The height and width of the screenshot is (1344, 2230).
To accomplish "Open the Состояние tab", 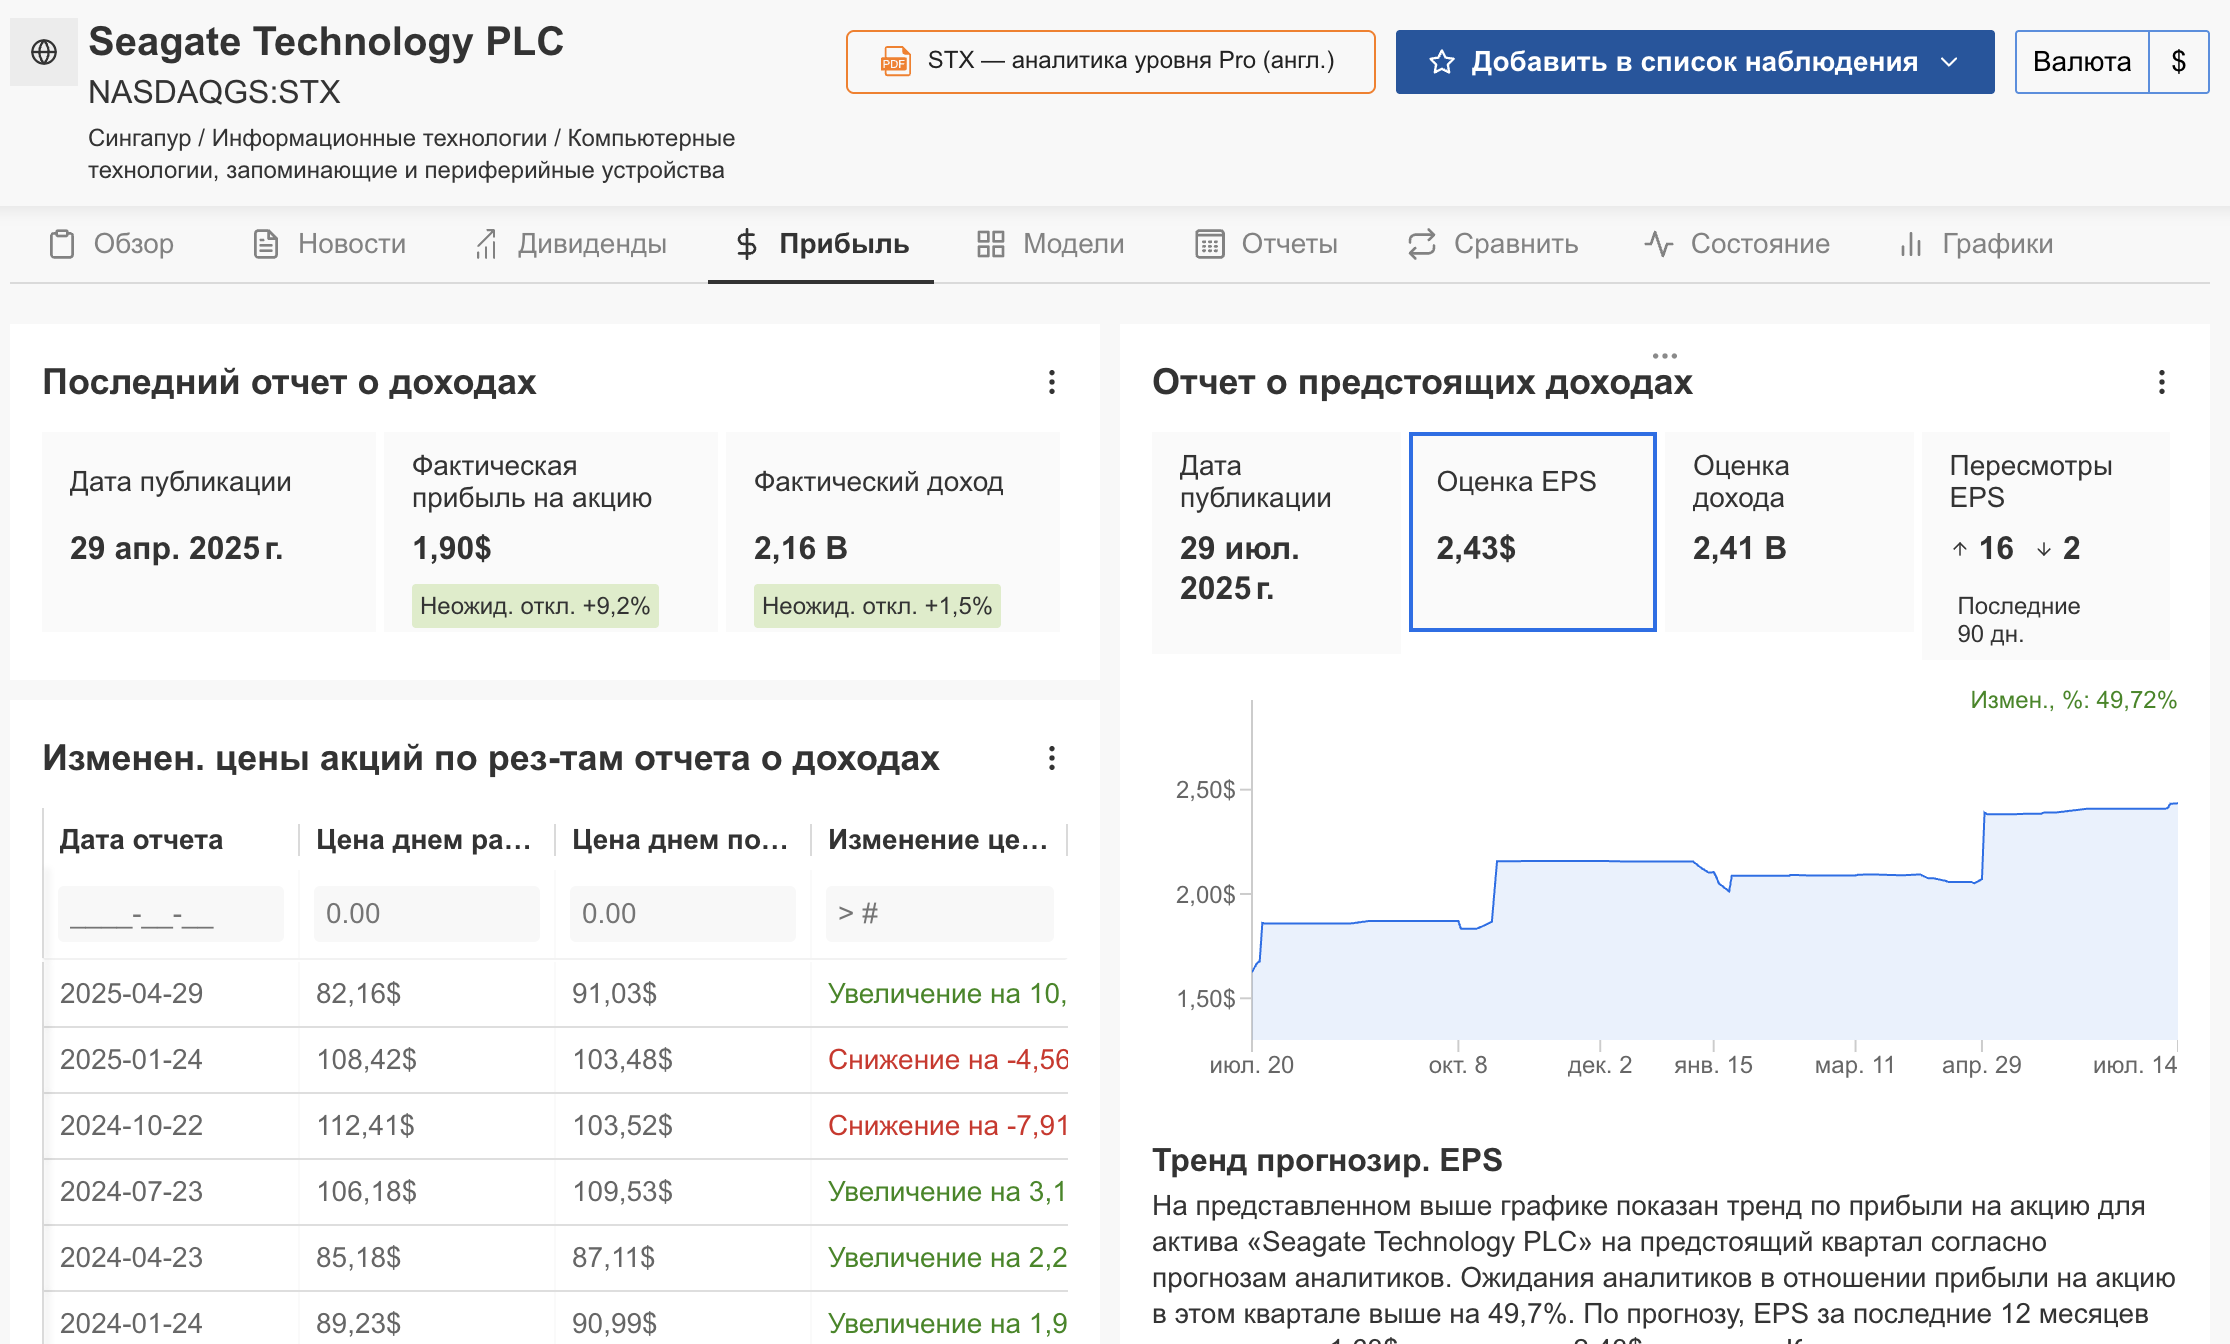I will [1737, 244].
